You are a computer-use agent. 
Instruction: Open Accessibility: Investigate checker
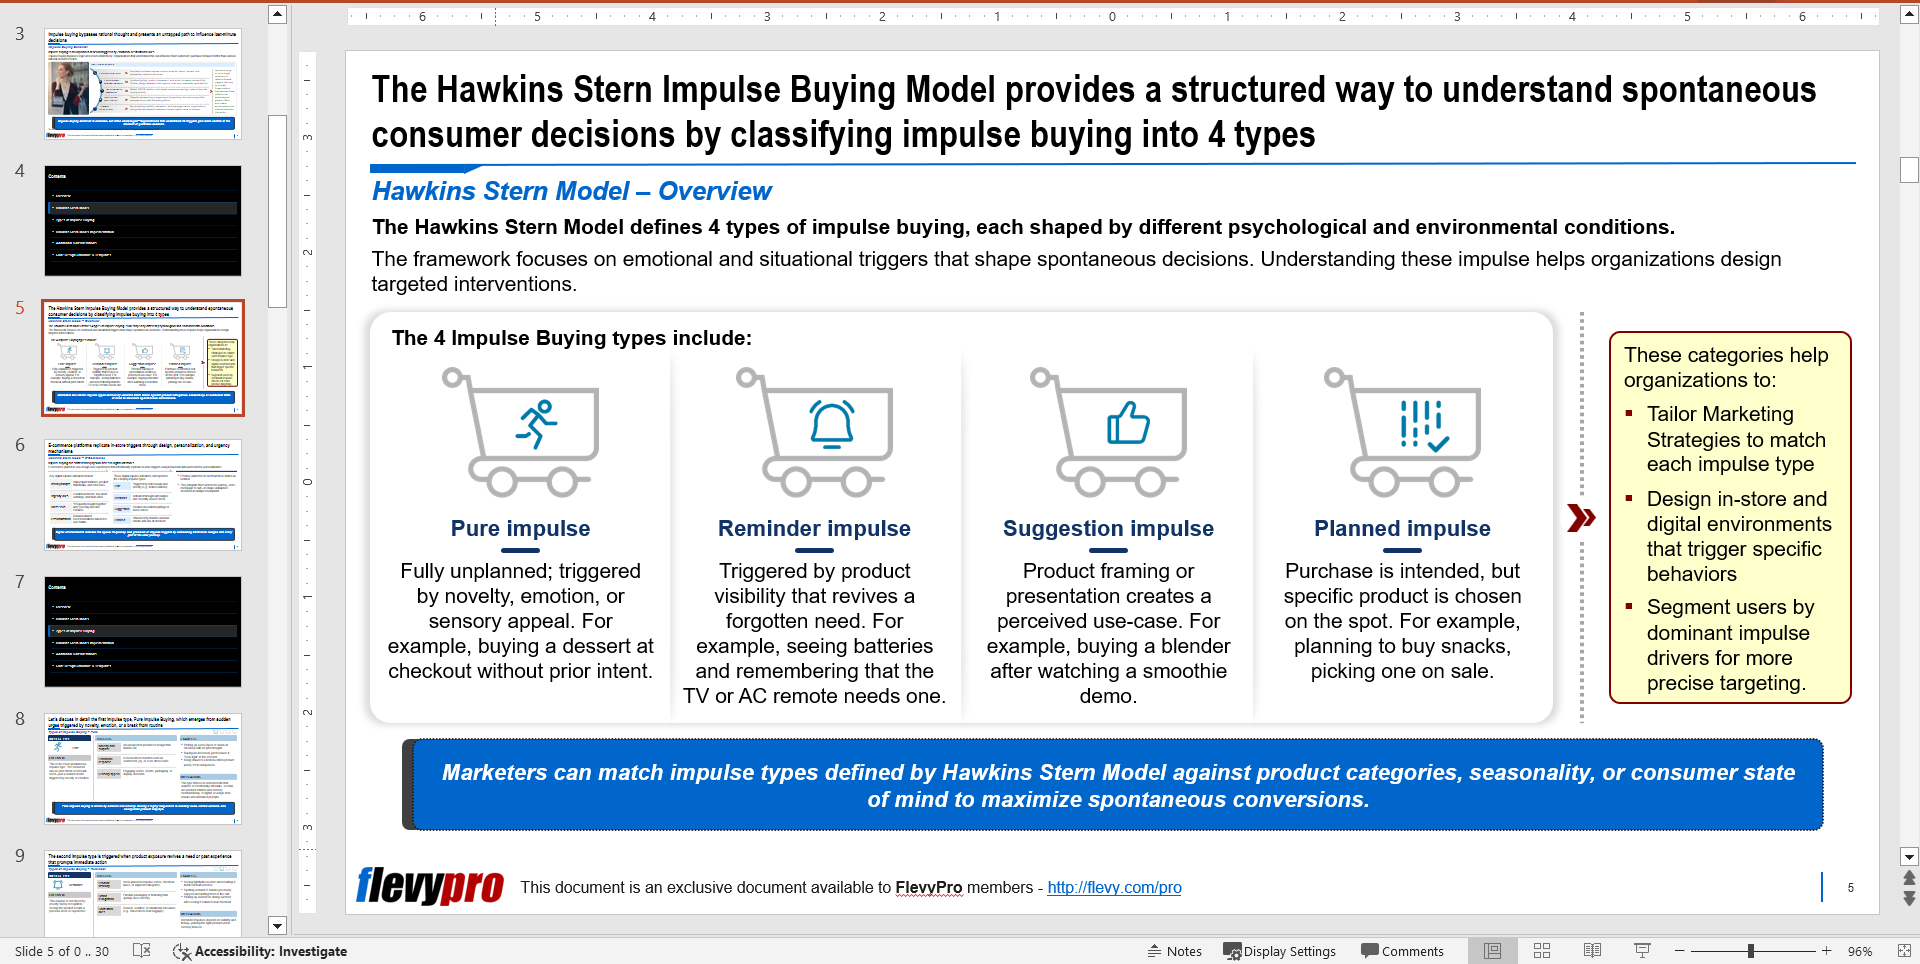(260, 951)
